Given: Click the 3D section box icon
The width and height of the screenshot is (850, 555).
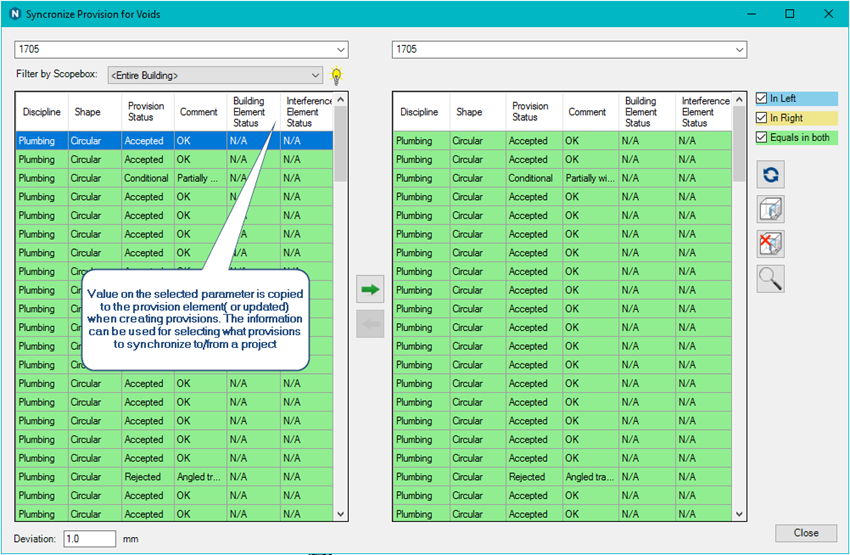Looking at the screenshot, I should (x=770, y=209).
